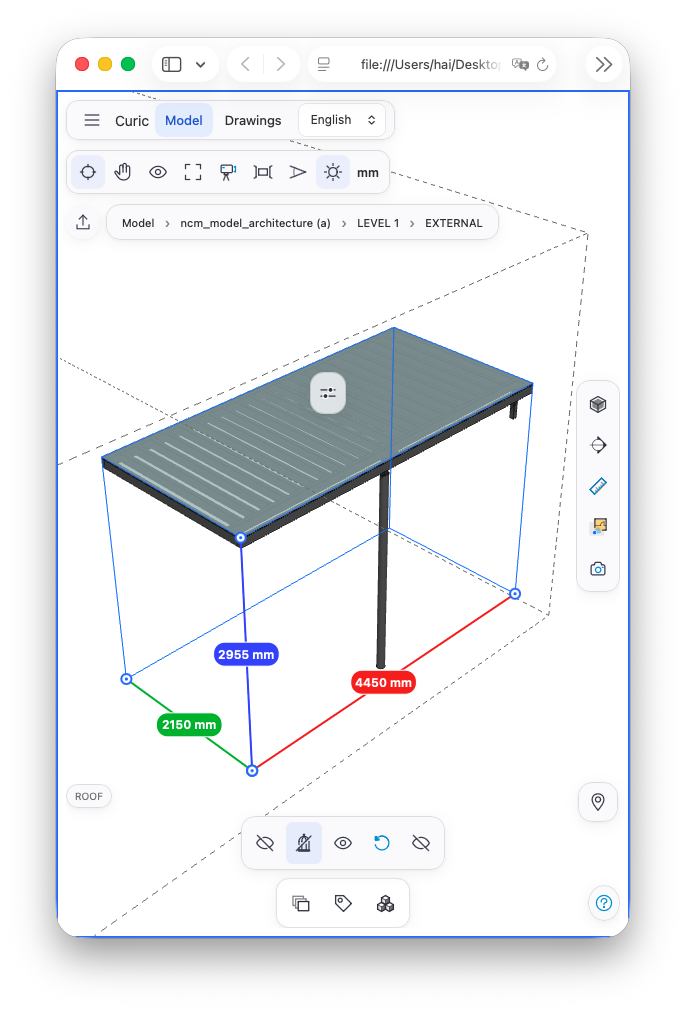Select the walk camera tool
This screenshot has height=1012, width=686.
point(227,172)
